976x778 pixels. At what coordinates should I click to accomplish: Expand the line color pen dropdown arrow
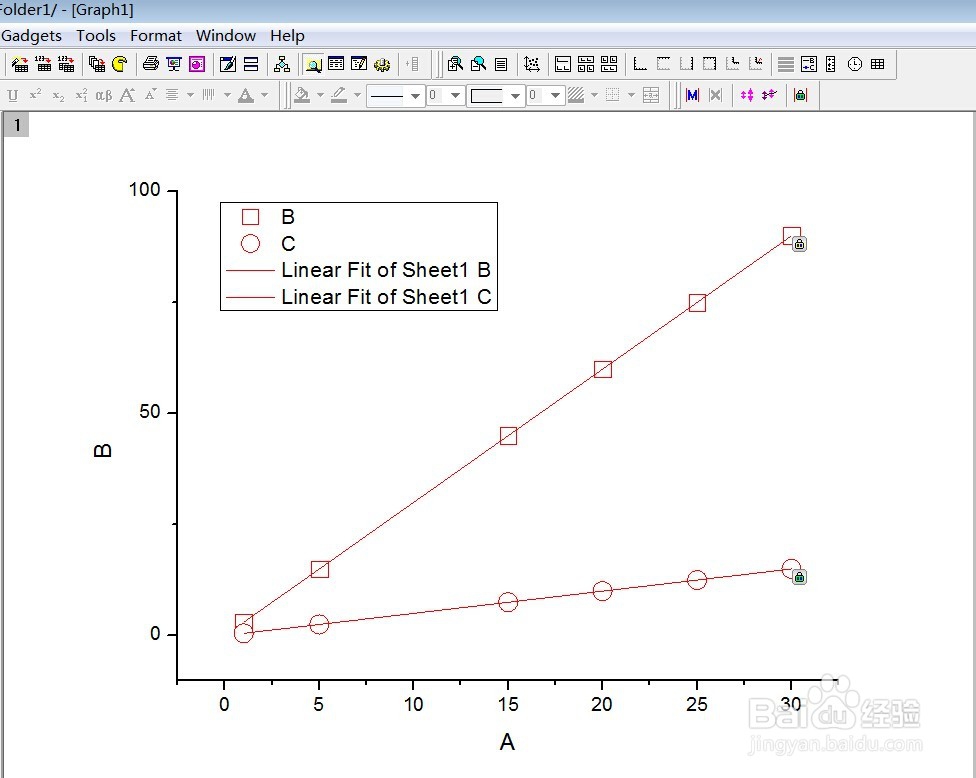[357, 95]
